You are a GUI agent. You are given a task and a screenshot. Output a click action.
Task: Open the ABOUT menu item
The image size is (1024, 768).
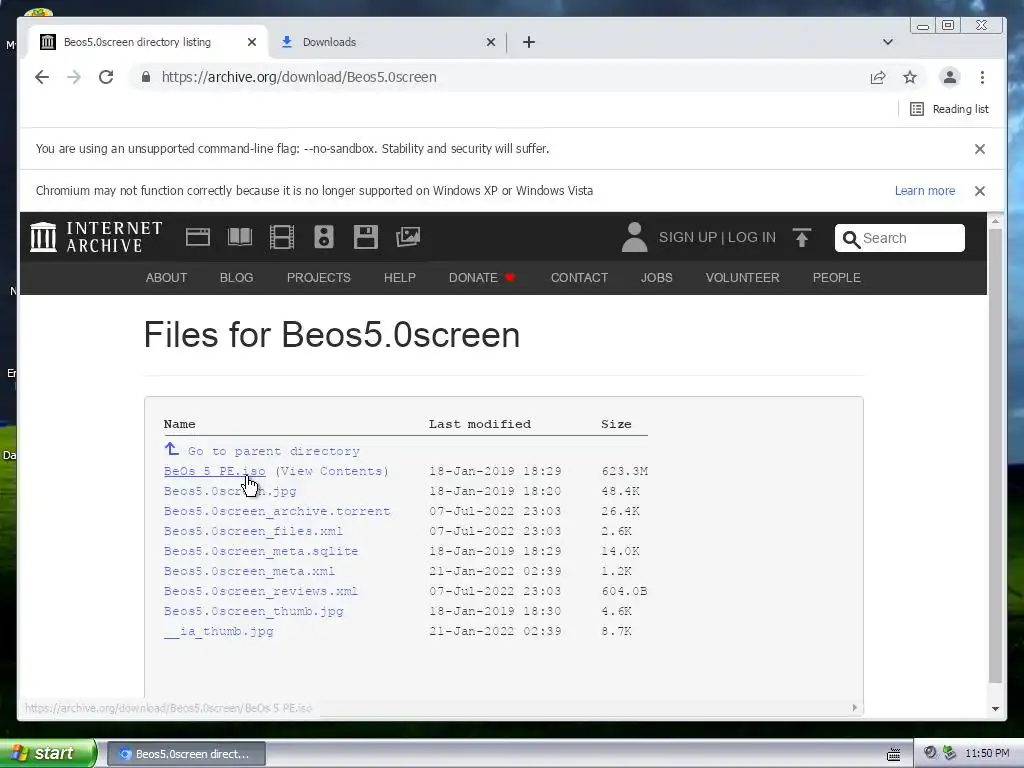point(167,278)
